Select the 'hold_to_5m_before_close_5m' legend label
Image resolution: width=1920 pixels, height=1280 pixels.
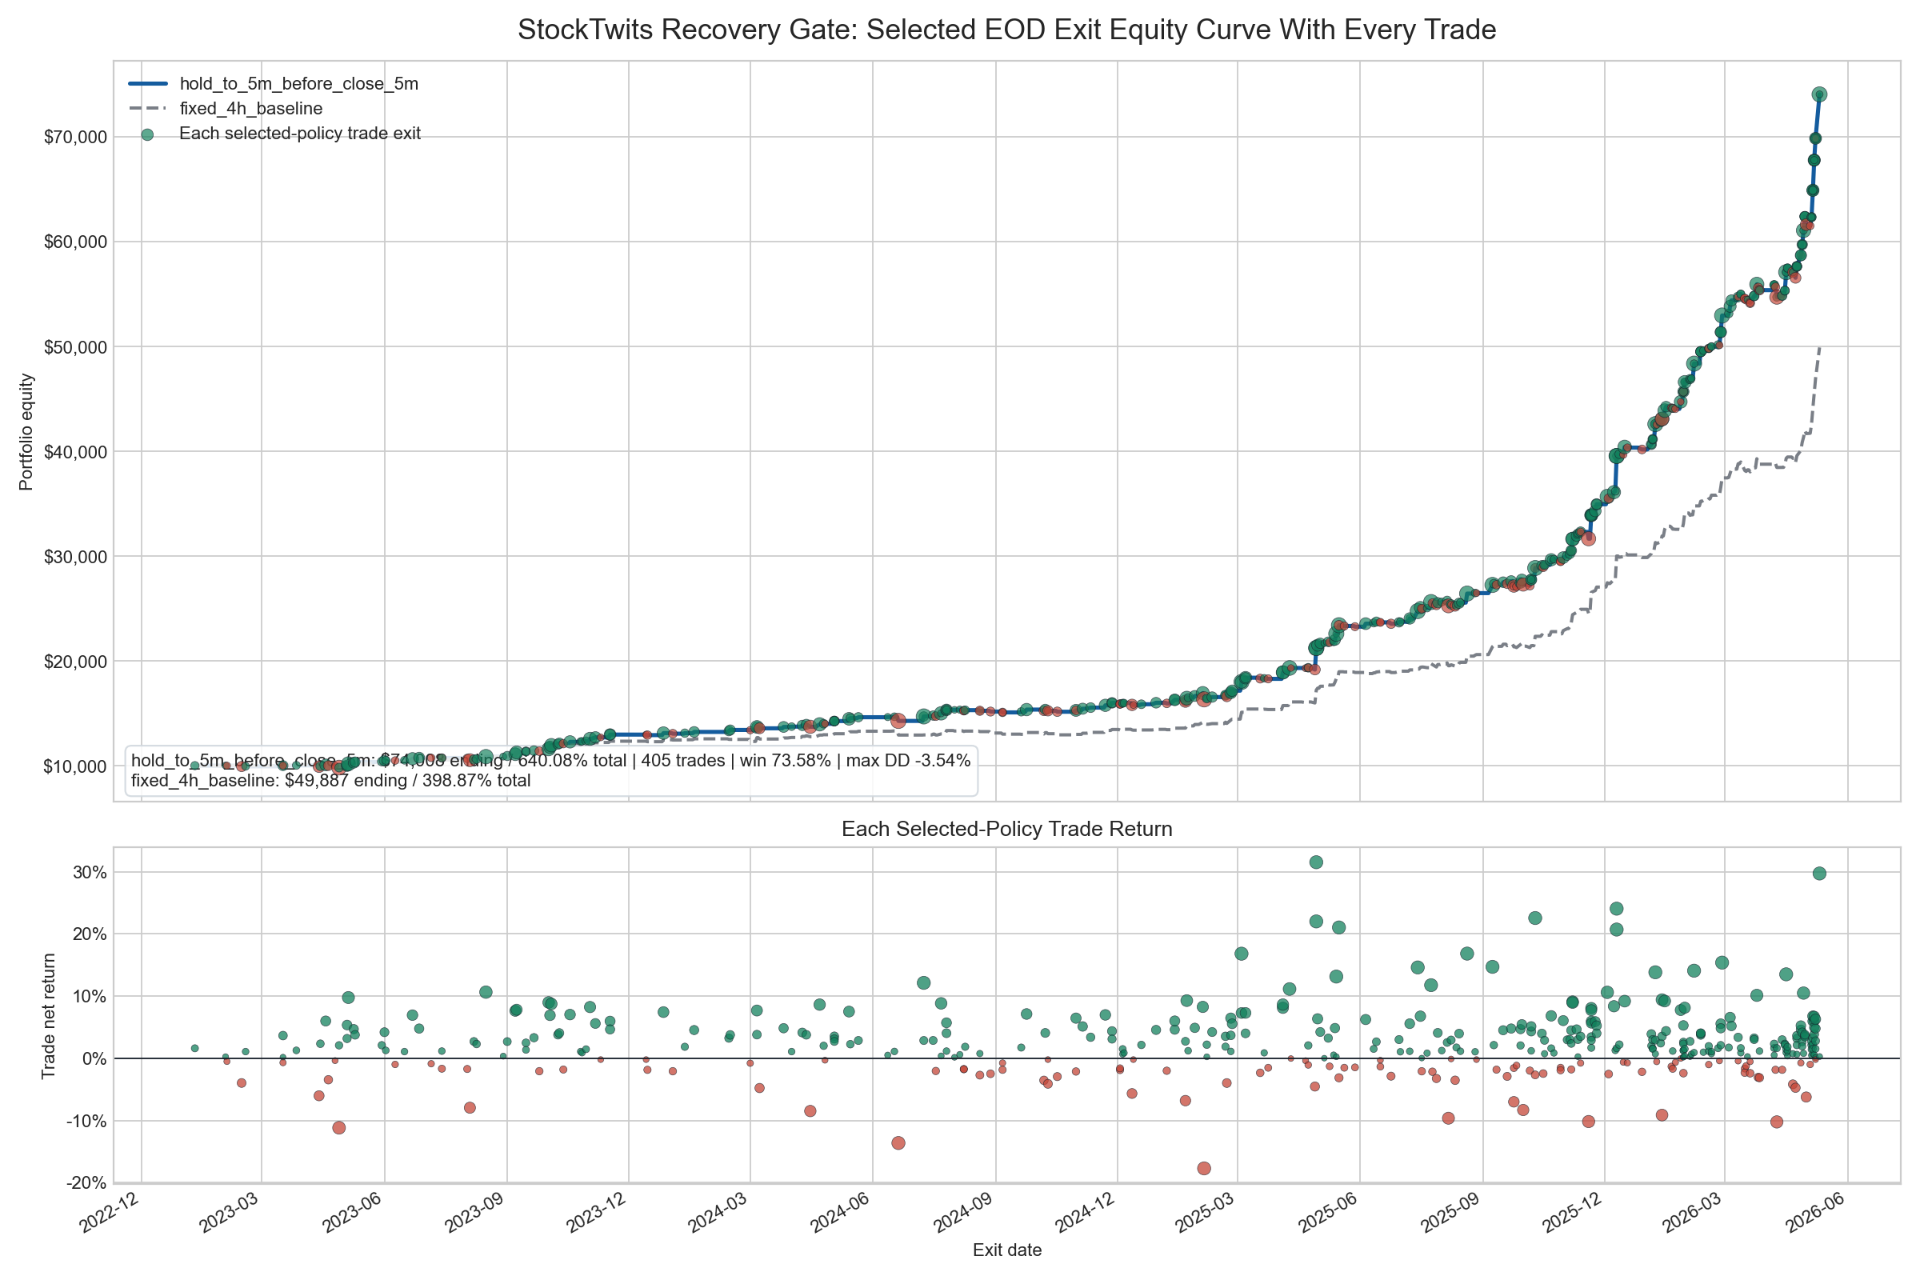click(299, 84)
